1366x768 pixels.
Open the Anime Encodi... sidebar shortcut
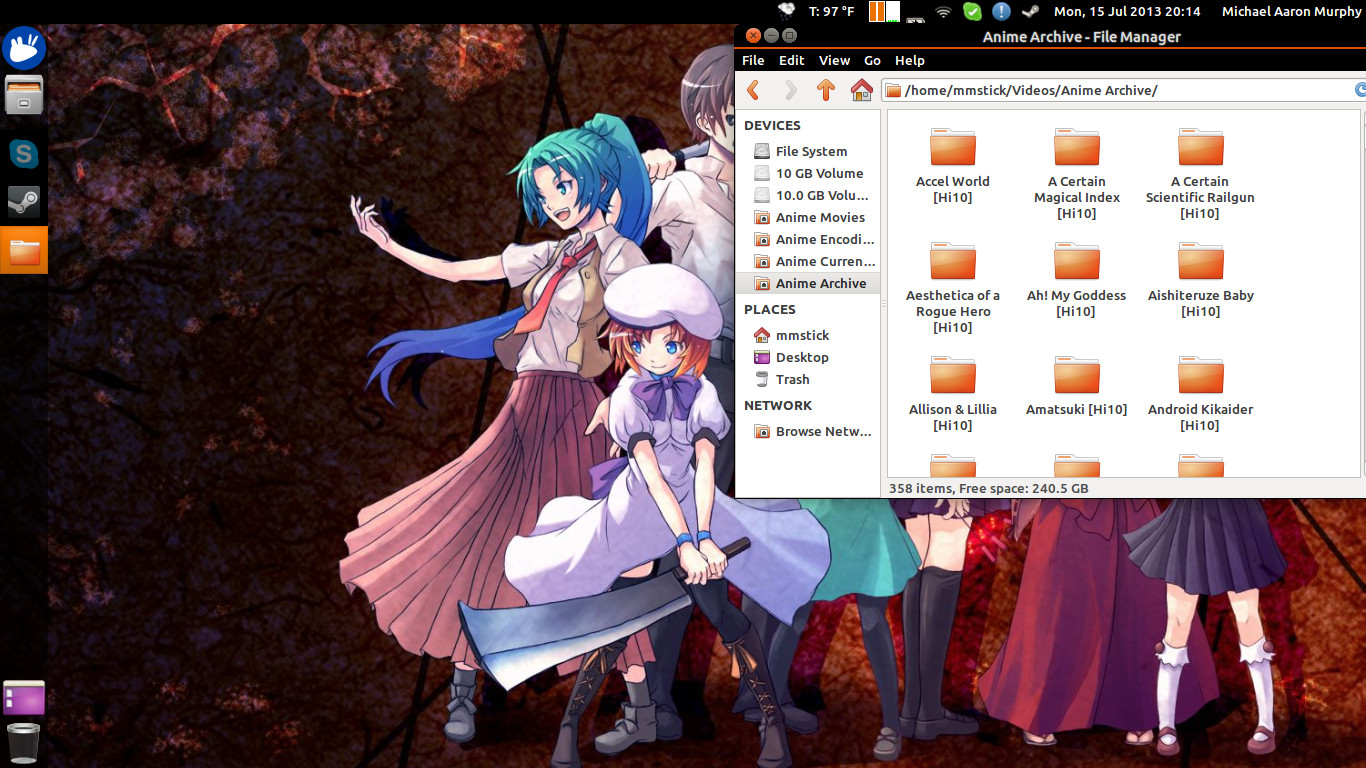[808, 239]
